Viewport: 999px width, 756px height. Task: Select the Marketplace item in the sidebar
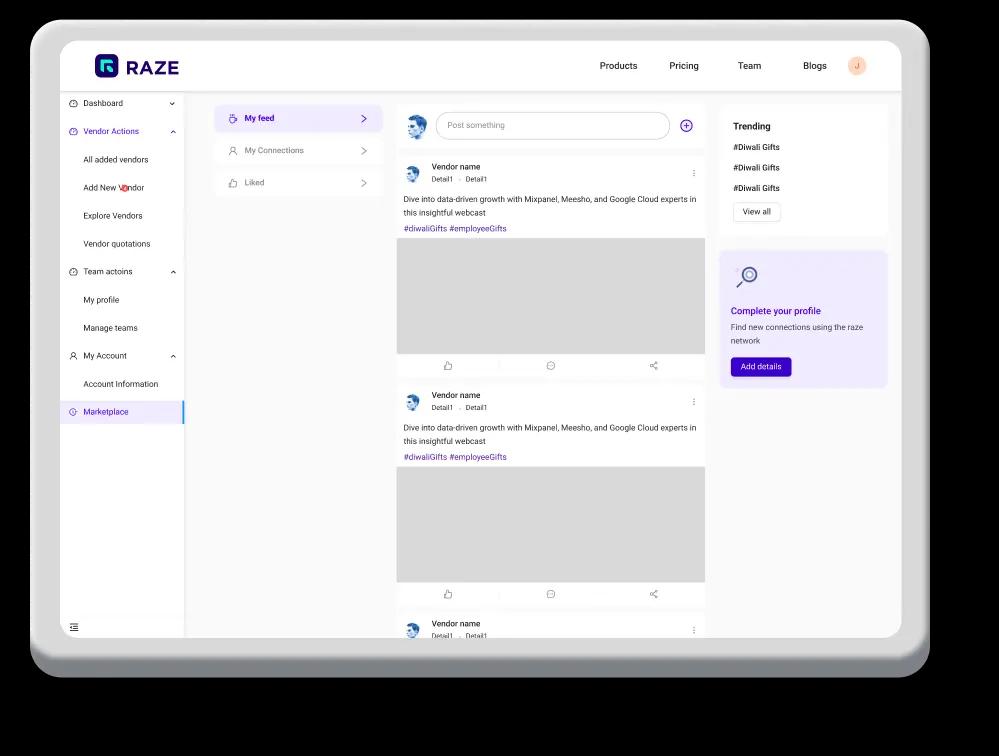pyautogui.click(x=105, y=411)
